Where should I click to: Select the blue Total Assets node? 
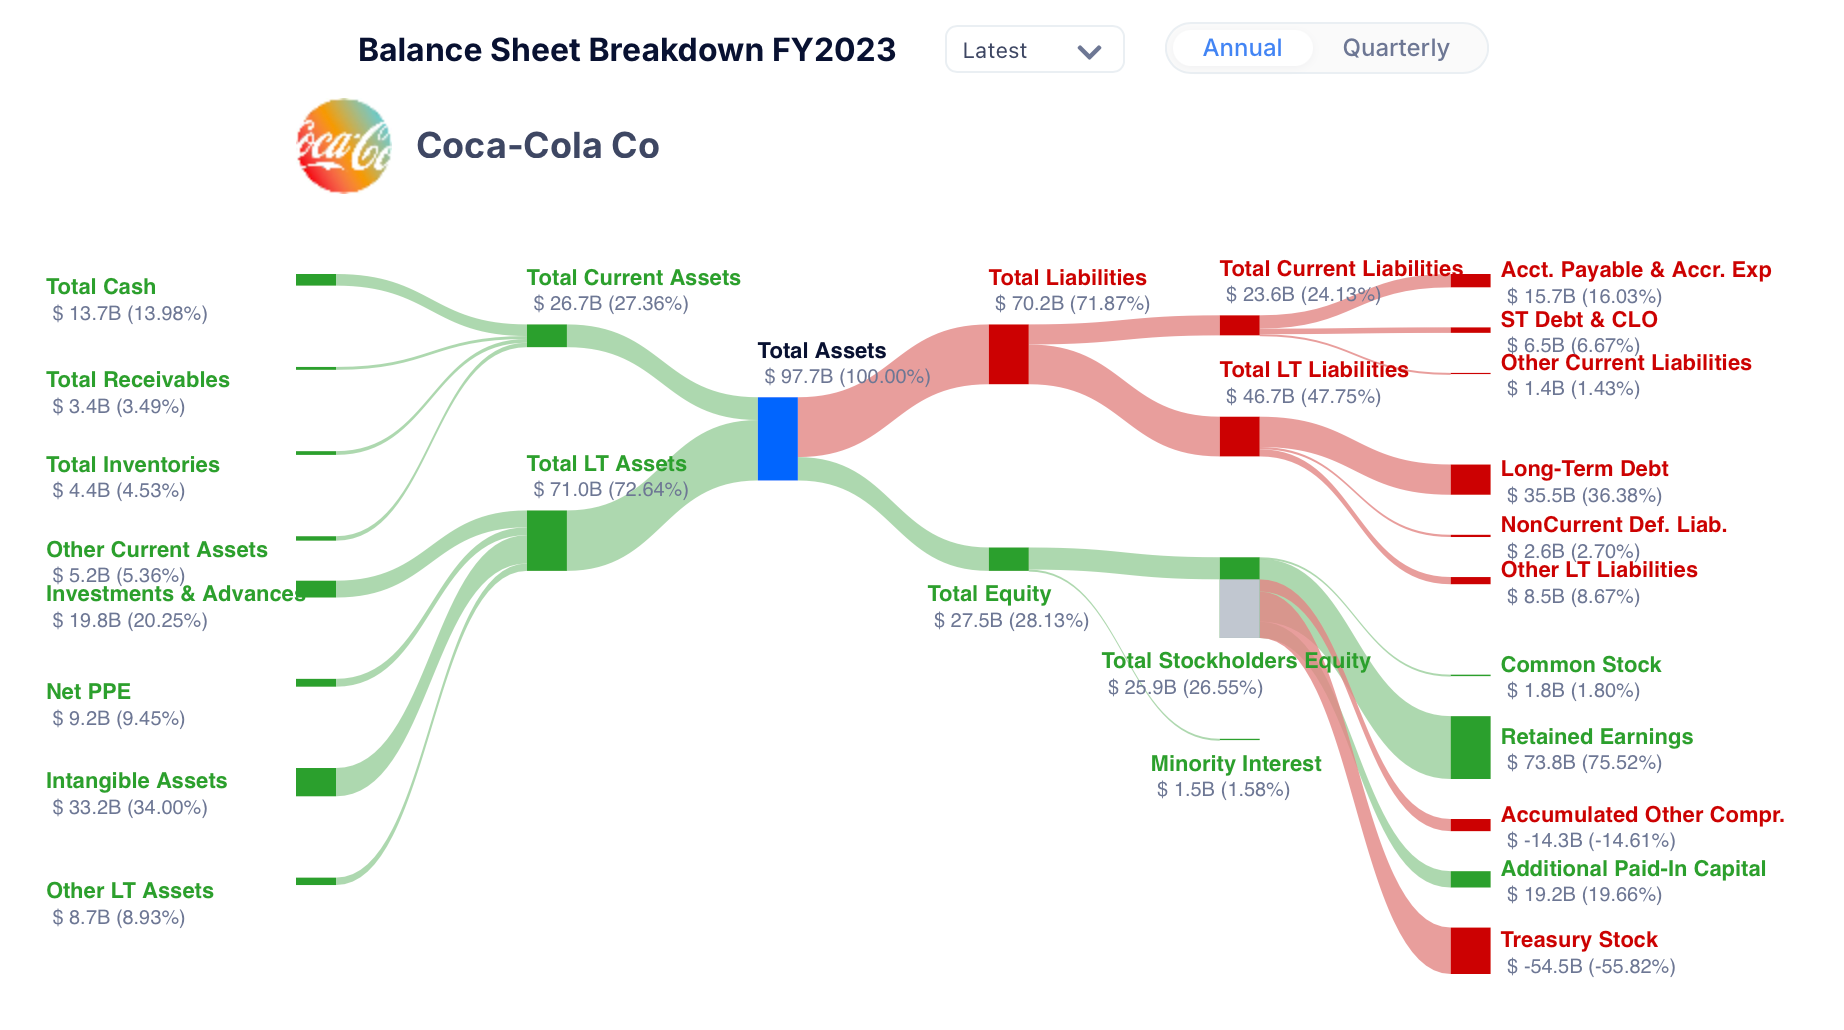(777, 439)
